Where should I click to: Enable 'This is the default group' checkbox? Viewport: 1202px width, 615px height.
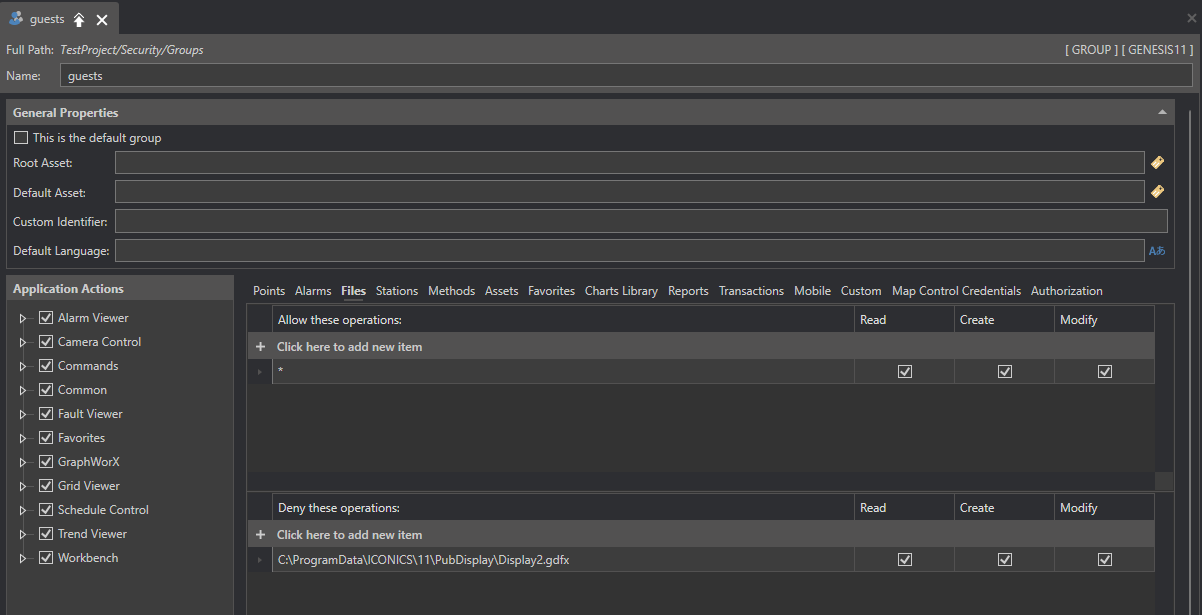click(x=21, y=138)
